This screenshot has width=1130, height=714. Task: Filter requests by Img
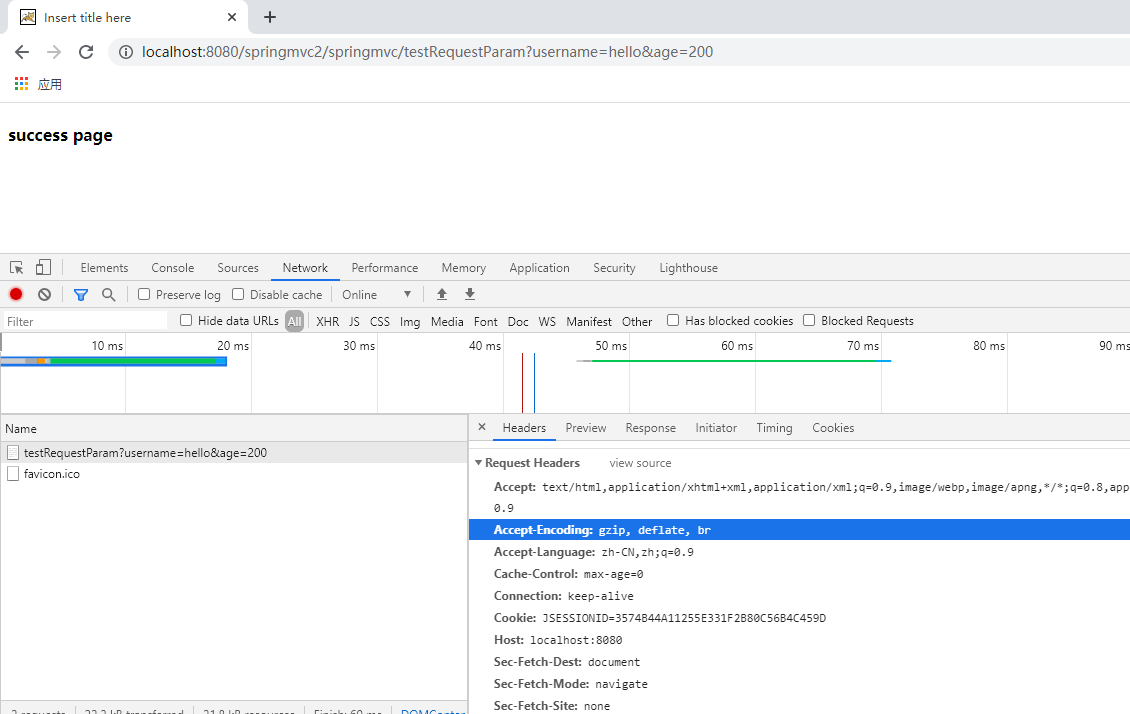410,321
